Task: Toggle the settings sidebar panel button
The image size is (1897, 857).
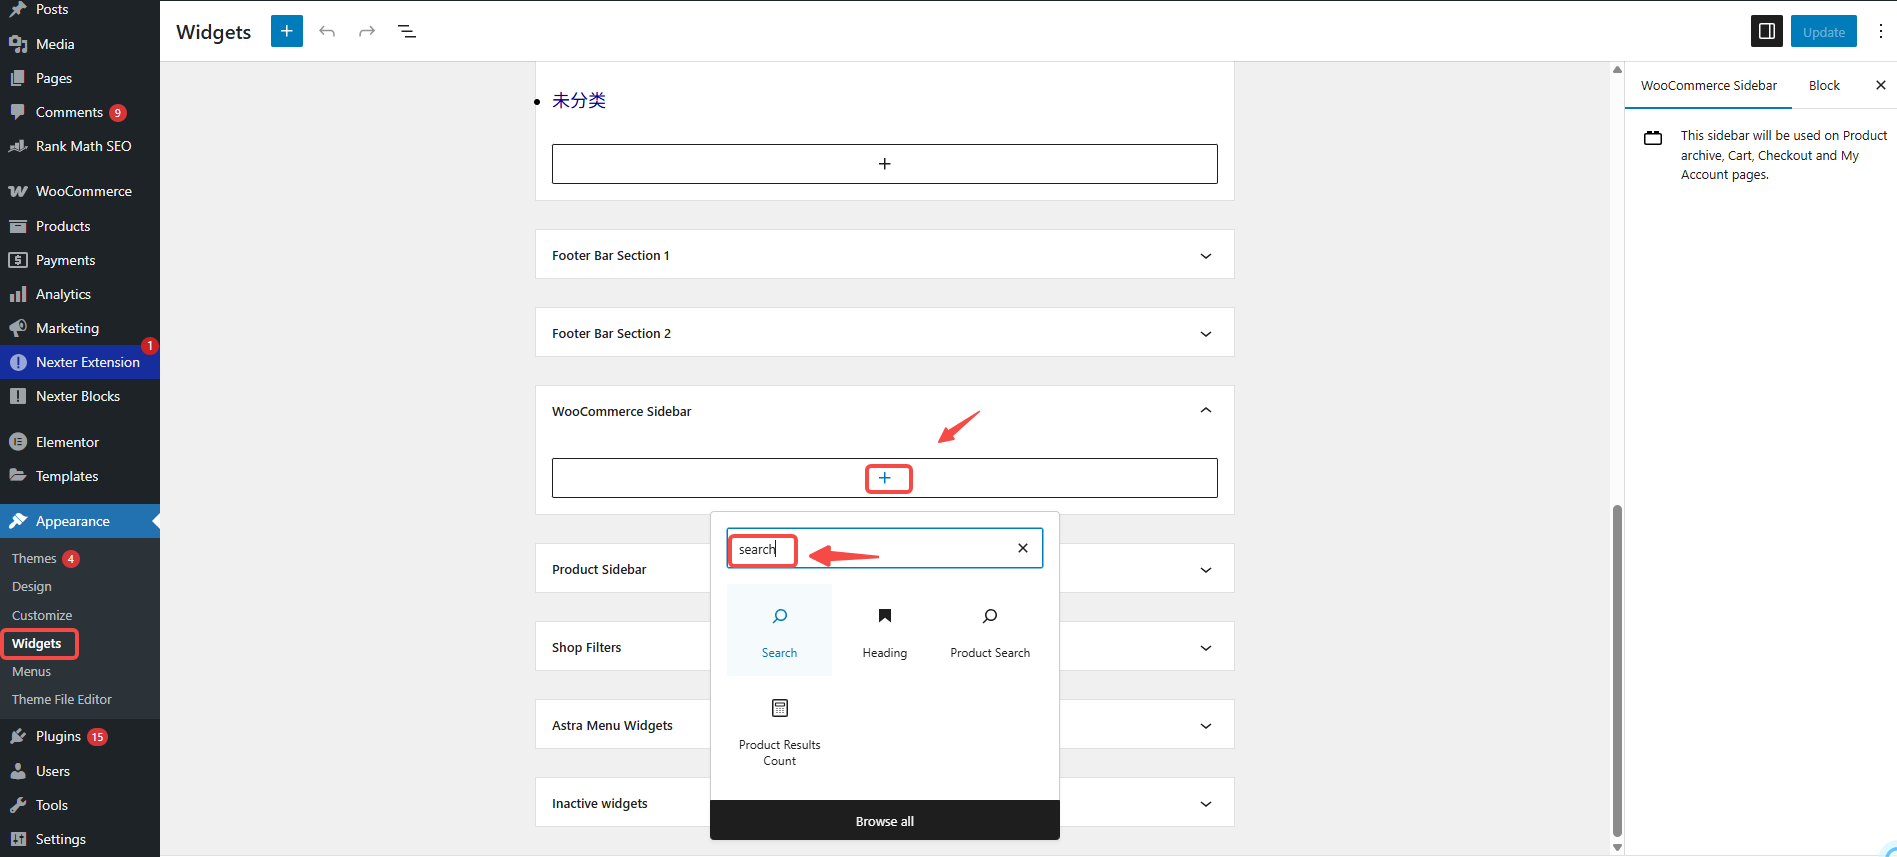Action: 1766,31
